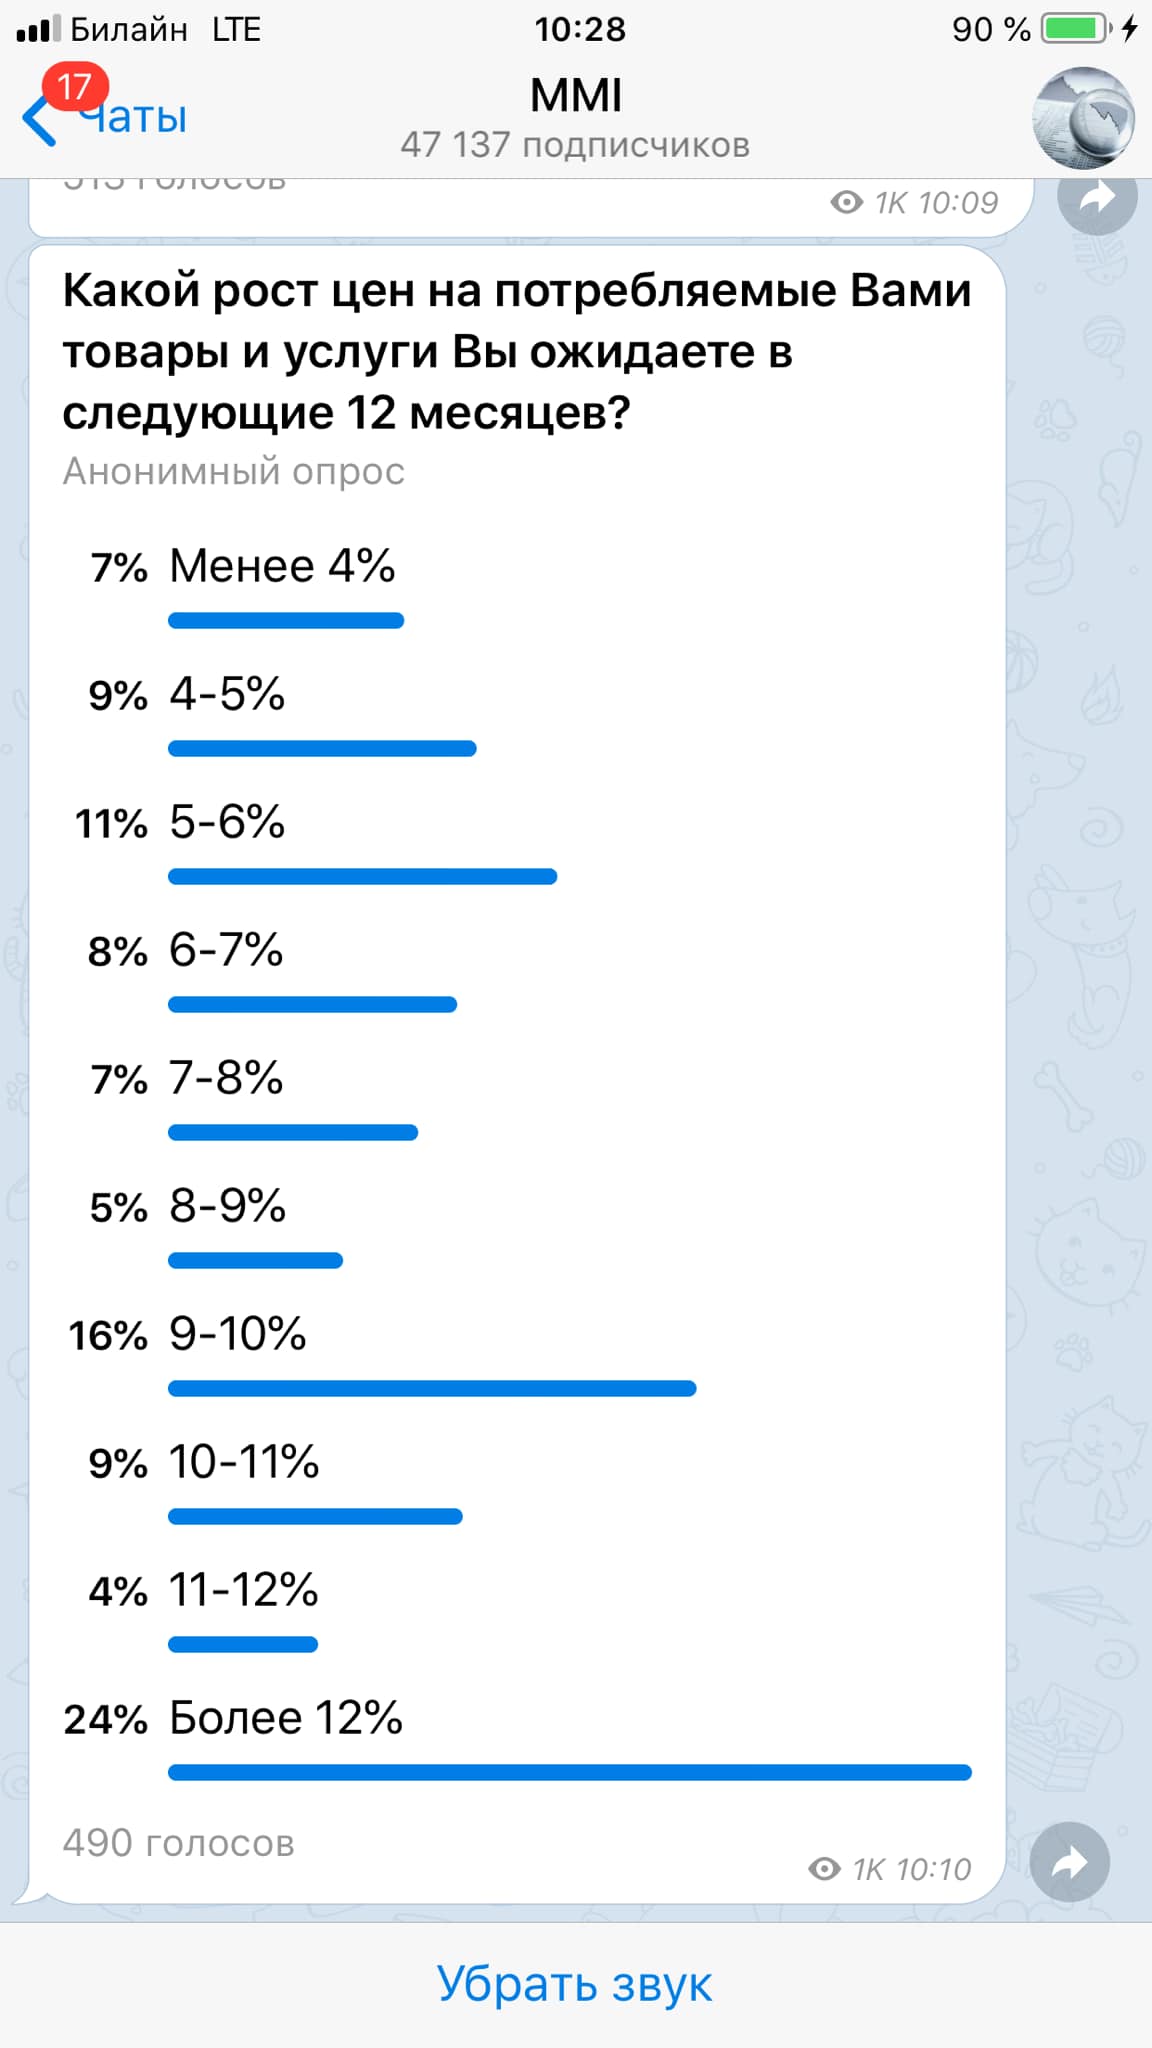Tap '47 137 подписчиков' subscriber count
This screenshot has width=1152, height=2048.
[575, 145]
